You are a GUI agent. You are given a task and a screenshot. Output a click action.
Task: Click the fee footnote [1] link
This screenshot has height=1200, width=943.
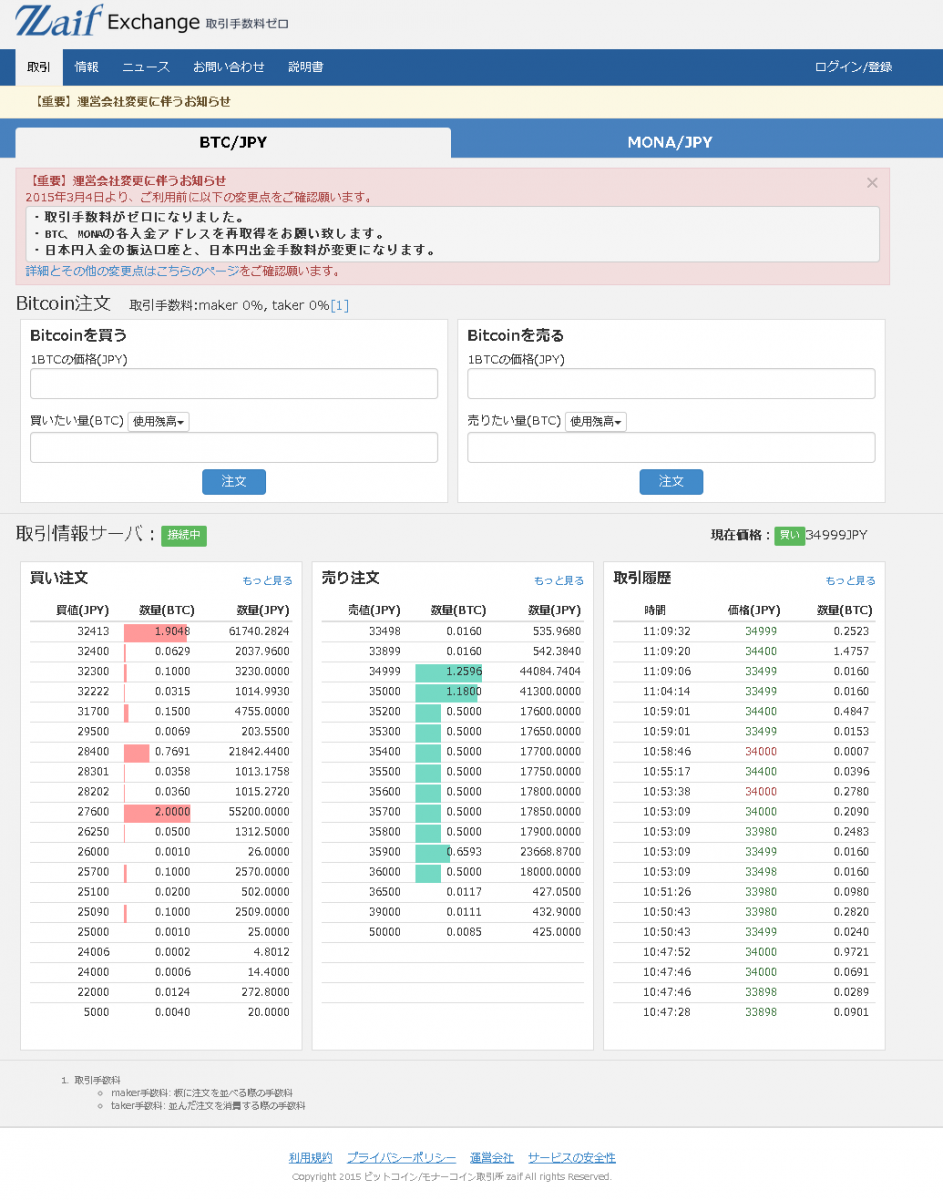click(x=340, y=306)
